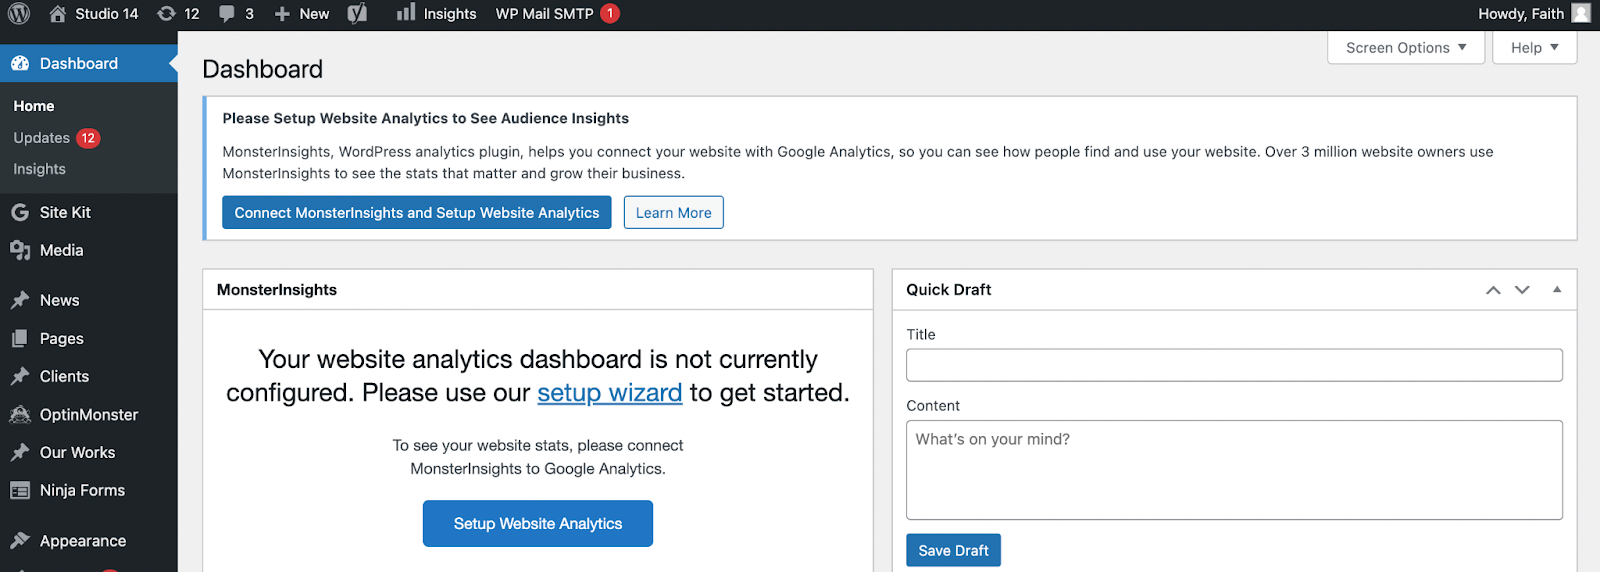Expand the Help dropdown tab
The image size is (1600, 572).
tap(1534, 48)
